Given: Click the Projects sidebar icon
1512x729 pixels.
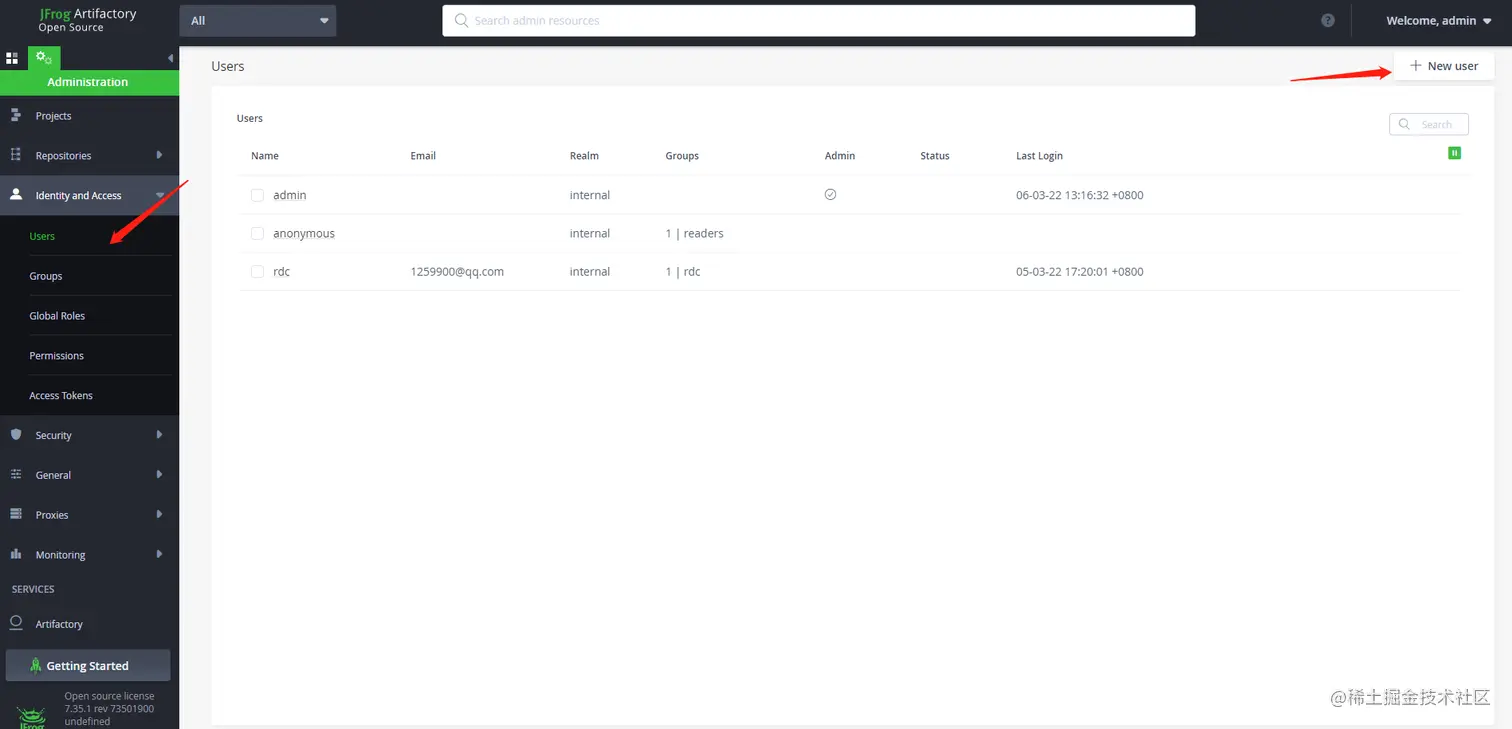Looking at the screenshot, I should [x=16, y=115].
